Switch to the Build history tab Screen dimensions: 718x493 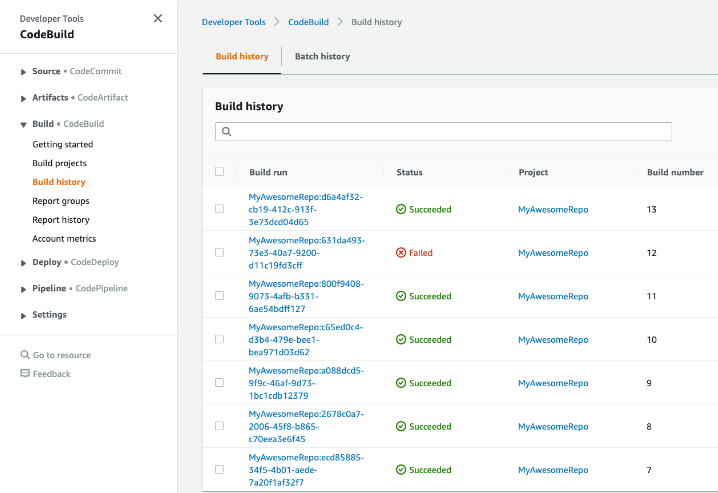pos(242,56)
